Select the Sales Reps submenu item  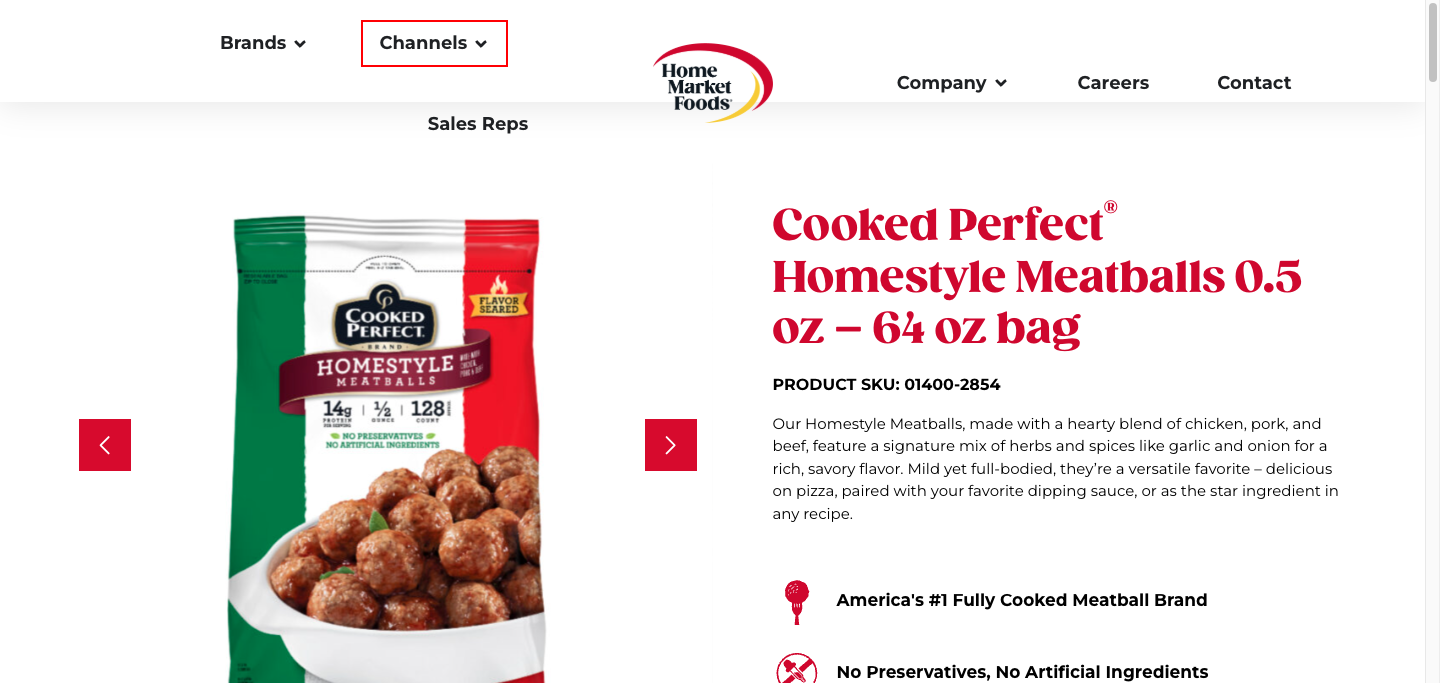[x=478, y=124]
